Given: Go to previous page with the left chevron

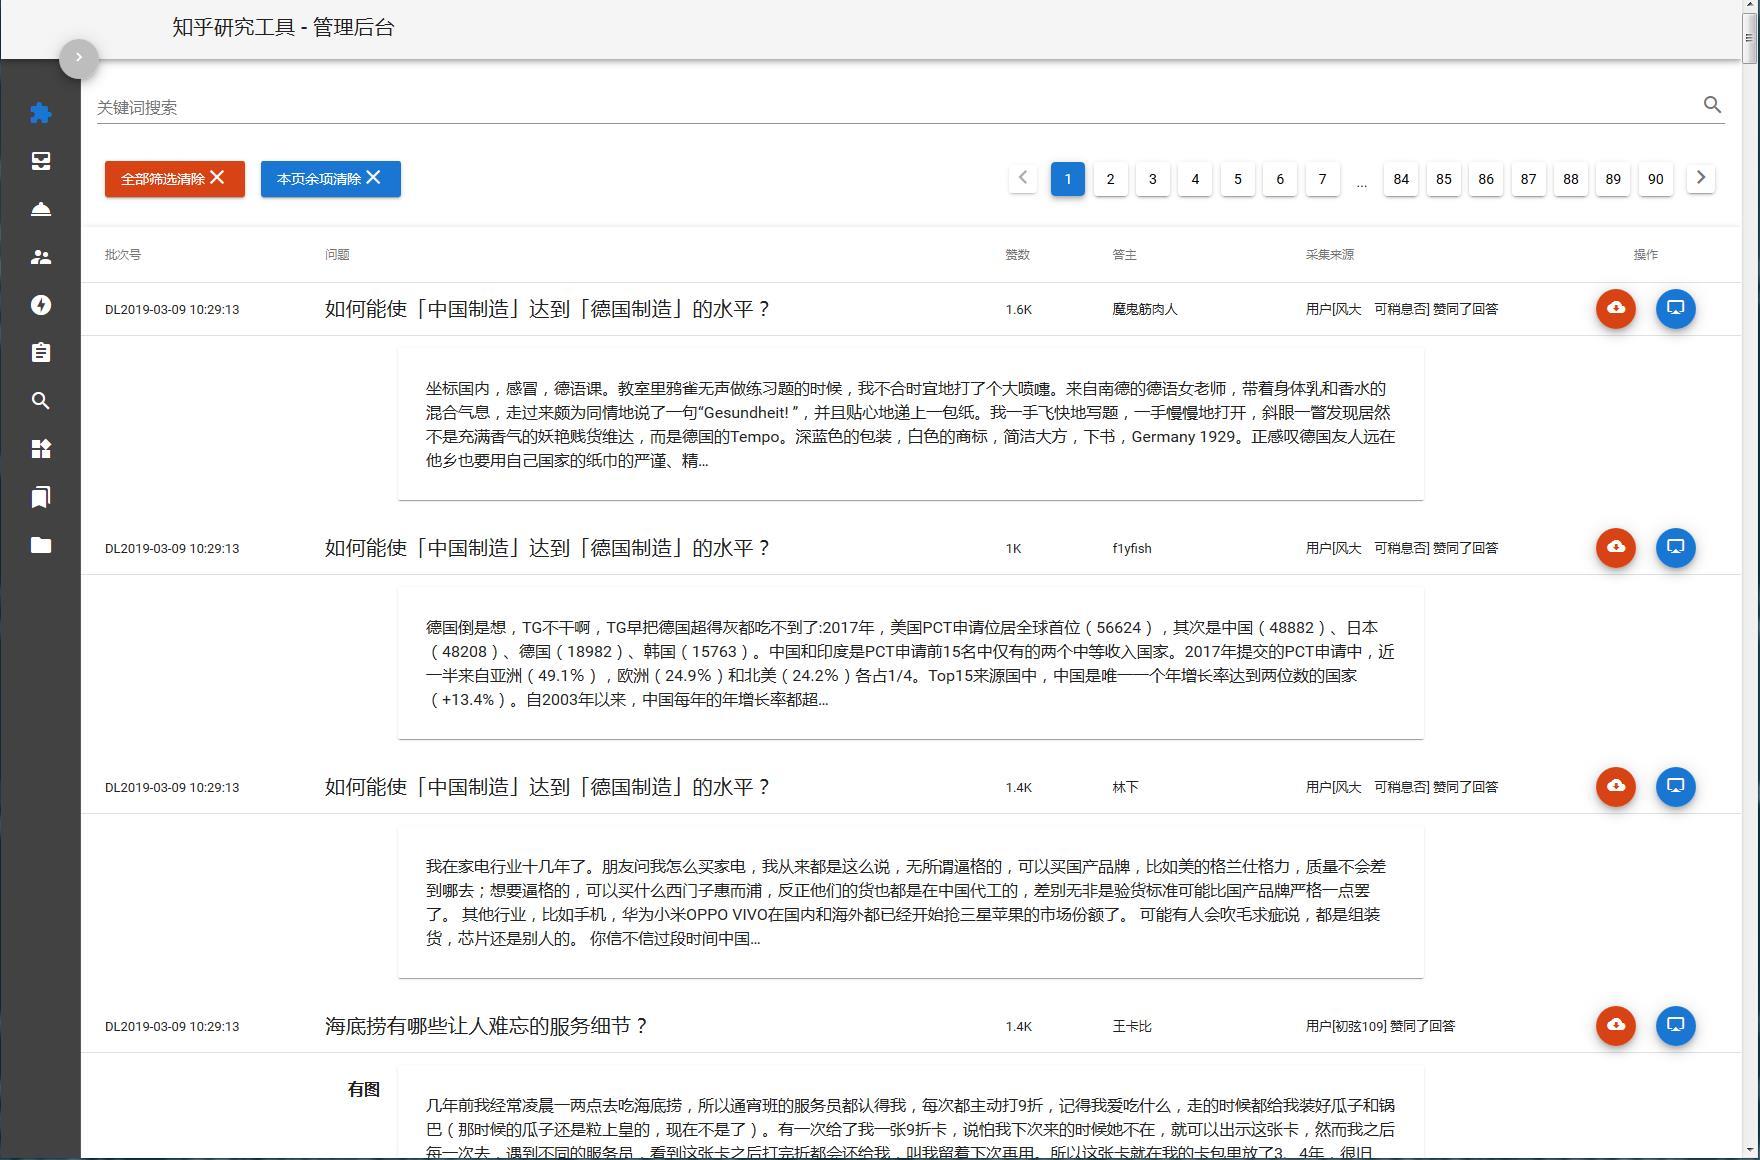Looking at the screenshot, I should click(x=1023, y=178).
